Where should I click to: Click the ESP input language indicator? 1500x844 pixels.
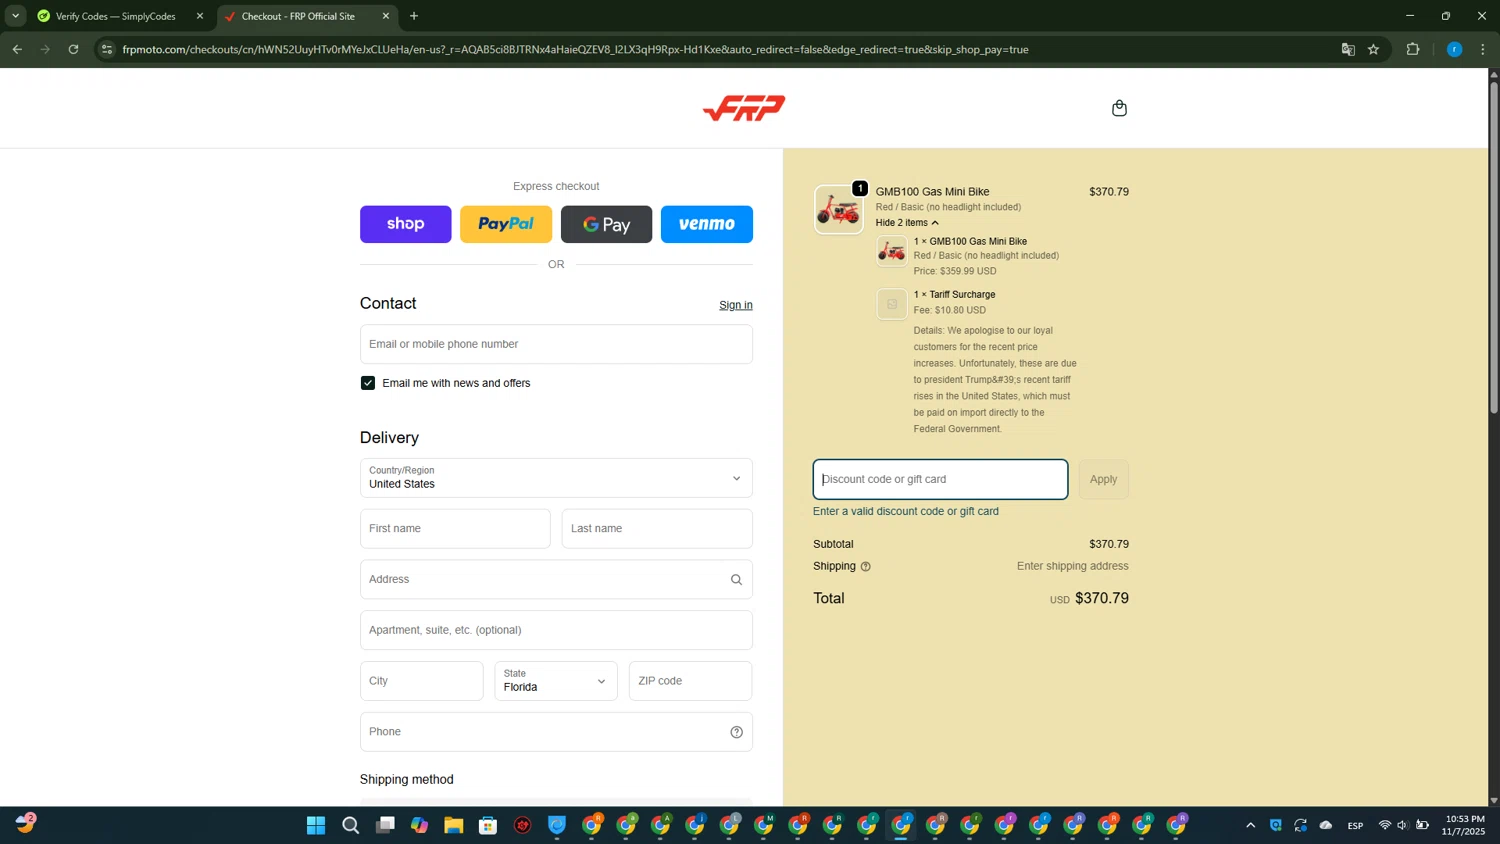tap(1355, 826)
